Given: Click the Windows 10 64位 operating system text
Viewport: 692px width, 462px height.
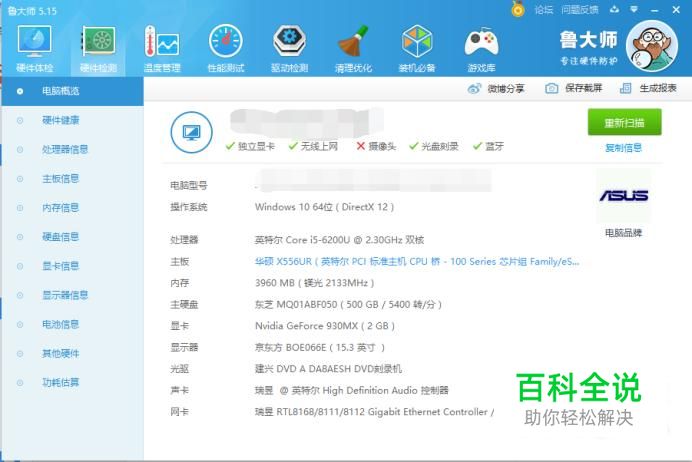Looking at the screenshot, I should click(x=324, y=207).
